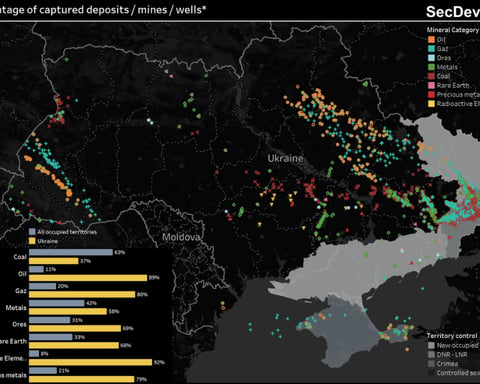The height and width of the screenshot is (384, 480).
Task: Click the Oil 11% occupied bar
Action: click(36, 269)
